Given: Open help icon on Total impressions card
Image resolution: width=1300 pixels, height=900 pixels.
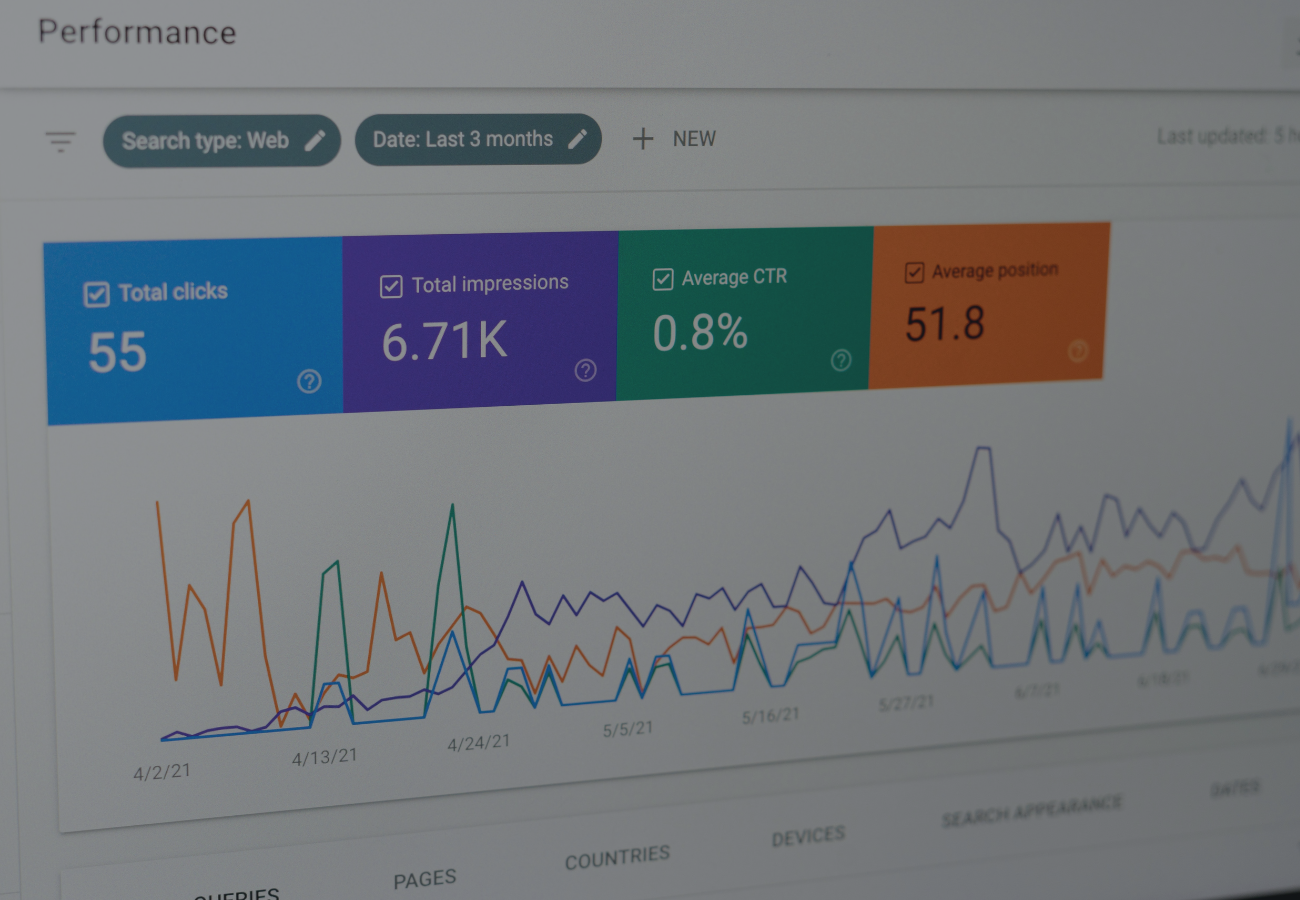Looking at the screenshot, I should [585, 370].
